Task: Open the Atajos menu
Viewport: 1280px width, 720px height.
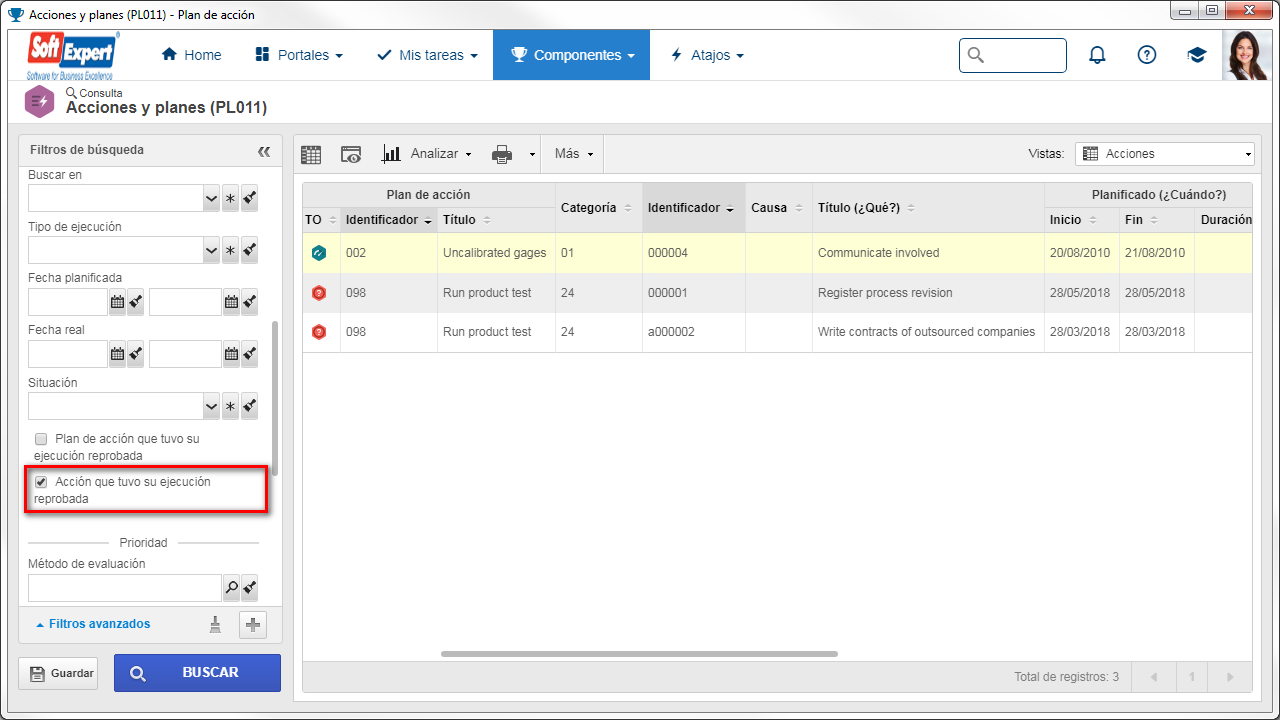Action: point(707,55)
